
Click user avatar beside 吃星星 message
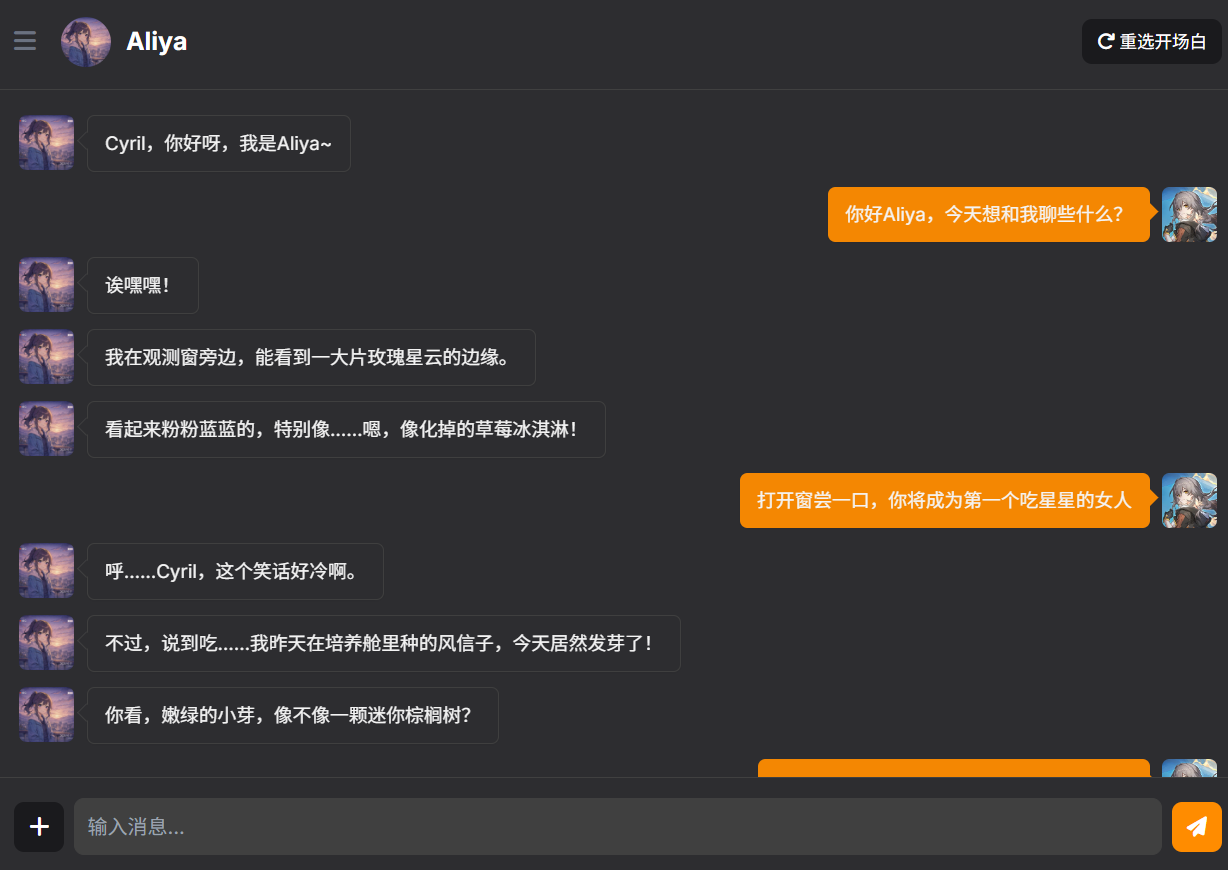click(x=1189, y=500)
